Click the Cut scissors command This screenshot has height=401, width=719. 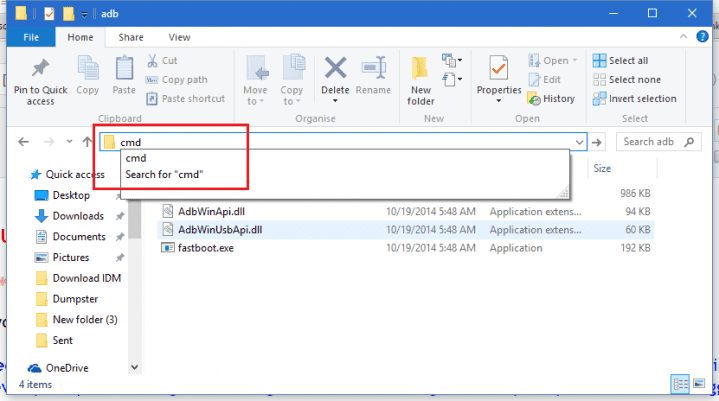point(162,60)
